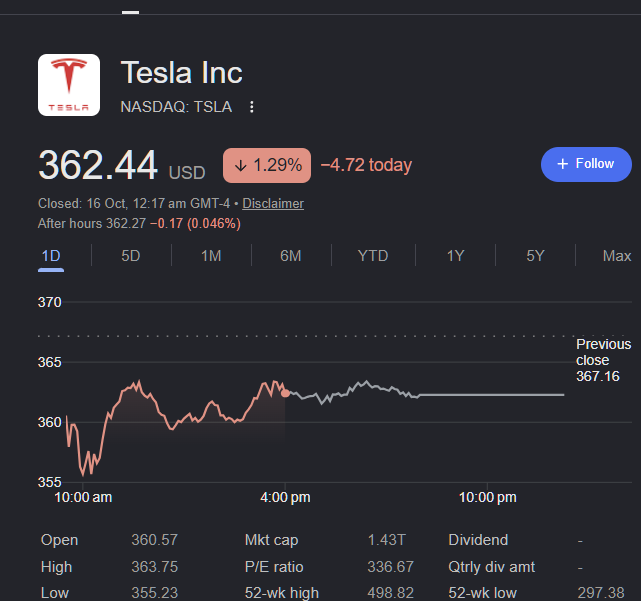Select the 1D chart range tab
Image resolution: width=641 pixels, height=601 pixels.
51,256
